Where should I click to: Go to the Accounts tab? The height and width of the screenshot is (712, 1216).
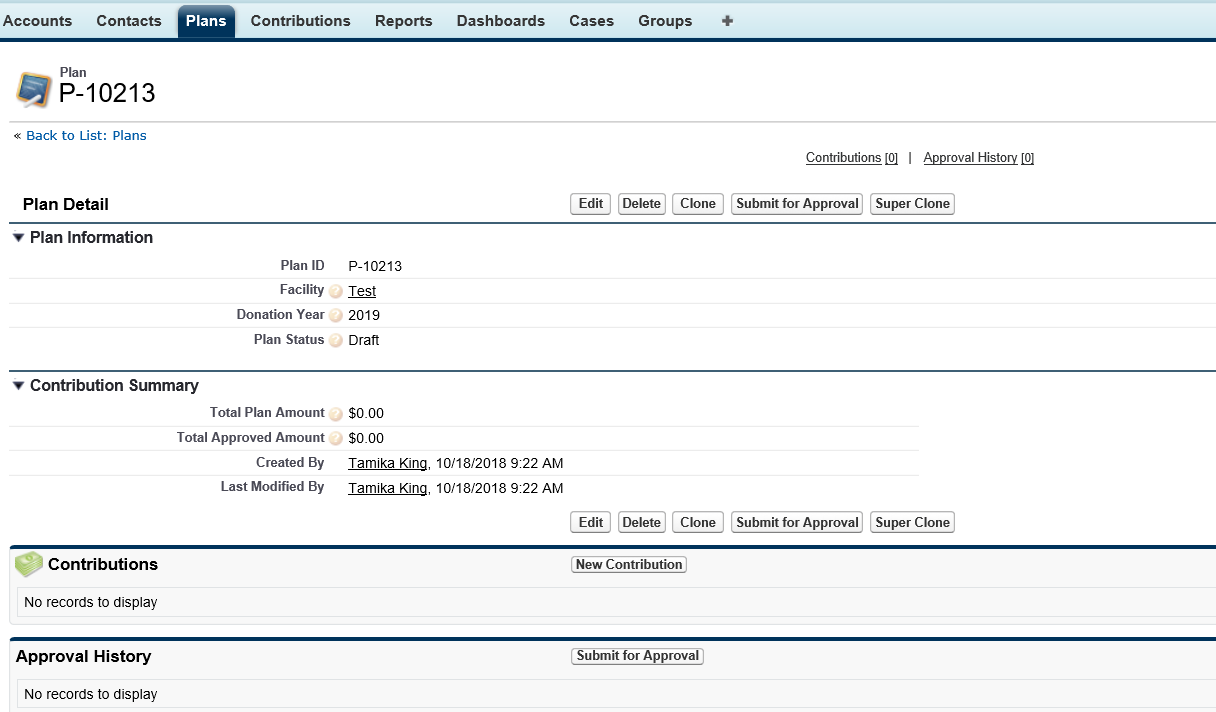click(38, 21)
